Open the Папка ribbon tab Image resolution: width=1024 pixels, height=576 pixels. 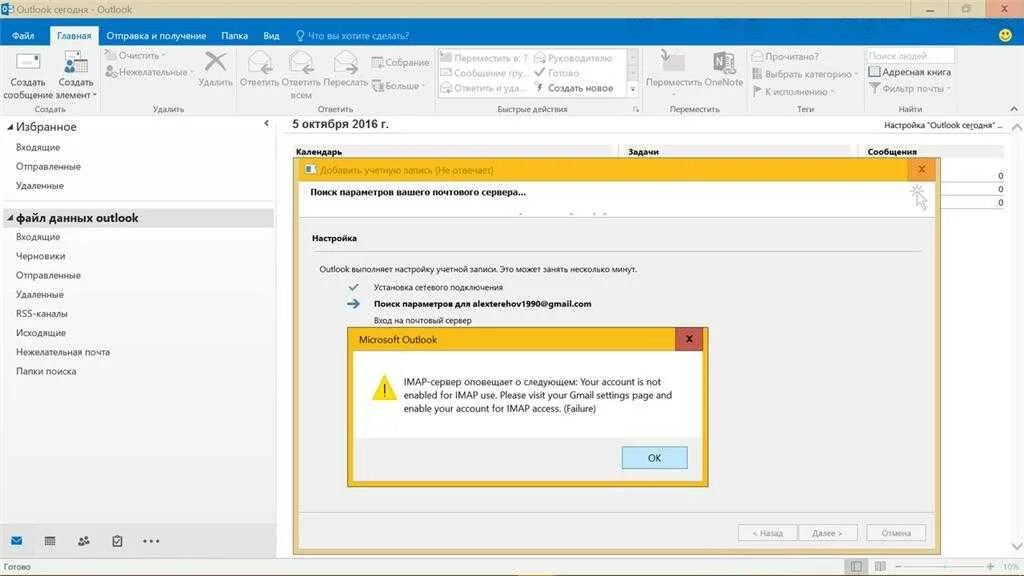point(234,35)
